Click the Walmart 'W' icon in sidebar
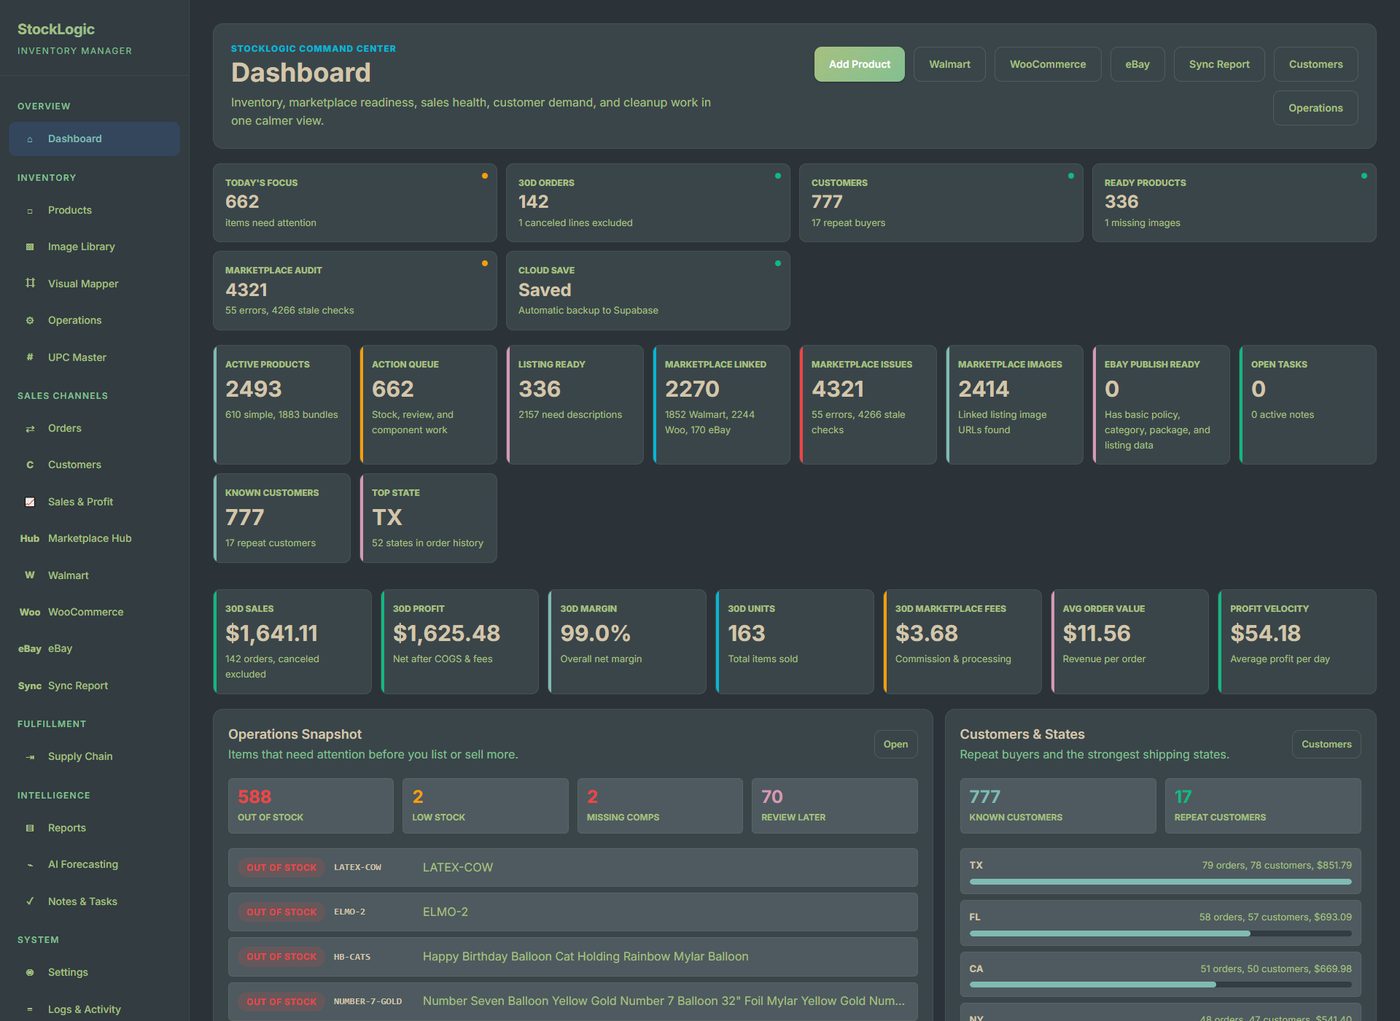Viewport: 1400px width, 1021px height. pyautogui.click(x=30, y=576)
